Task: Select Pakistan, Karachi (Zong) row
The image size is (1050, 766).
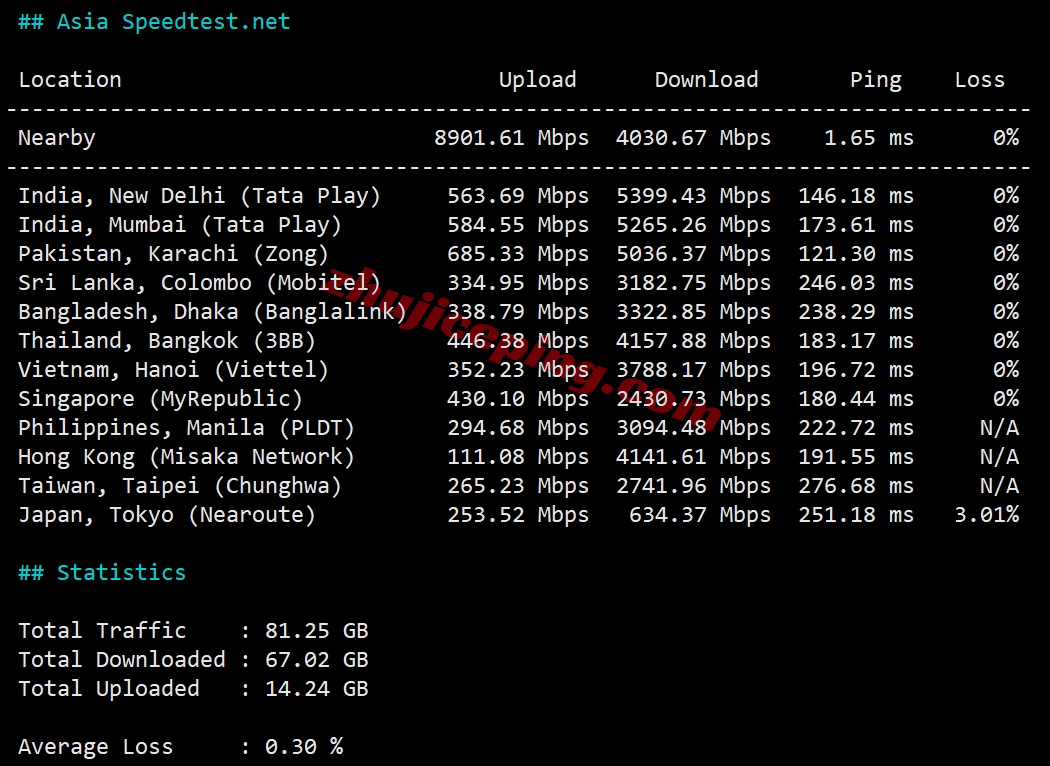Action: 518,254
